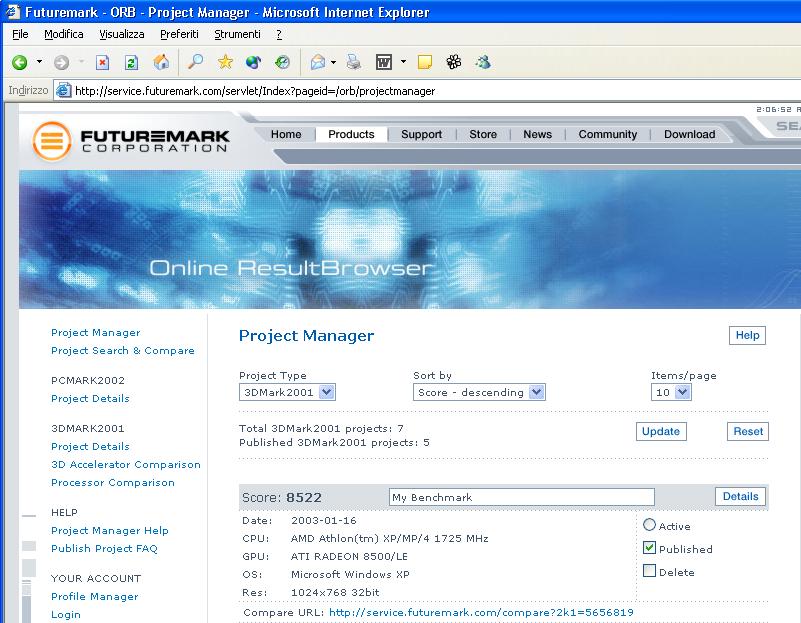The width and height of the screenshot is (801, 623).
Task: Click the black flower toolbar icon
Action: click(x=454, y=62)
